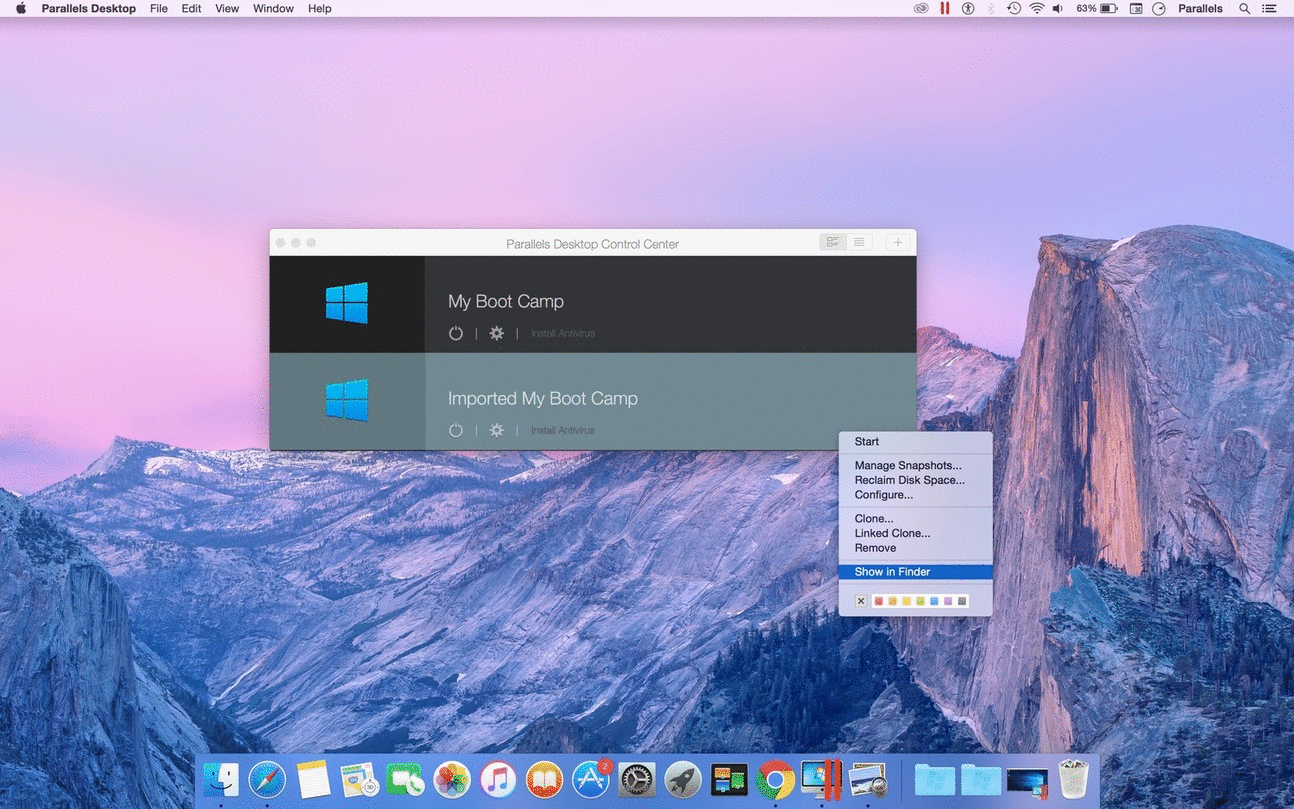Choose Configure... in the context menu
Screen dimensions: 1294x809
(x=915, y=495)
